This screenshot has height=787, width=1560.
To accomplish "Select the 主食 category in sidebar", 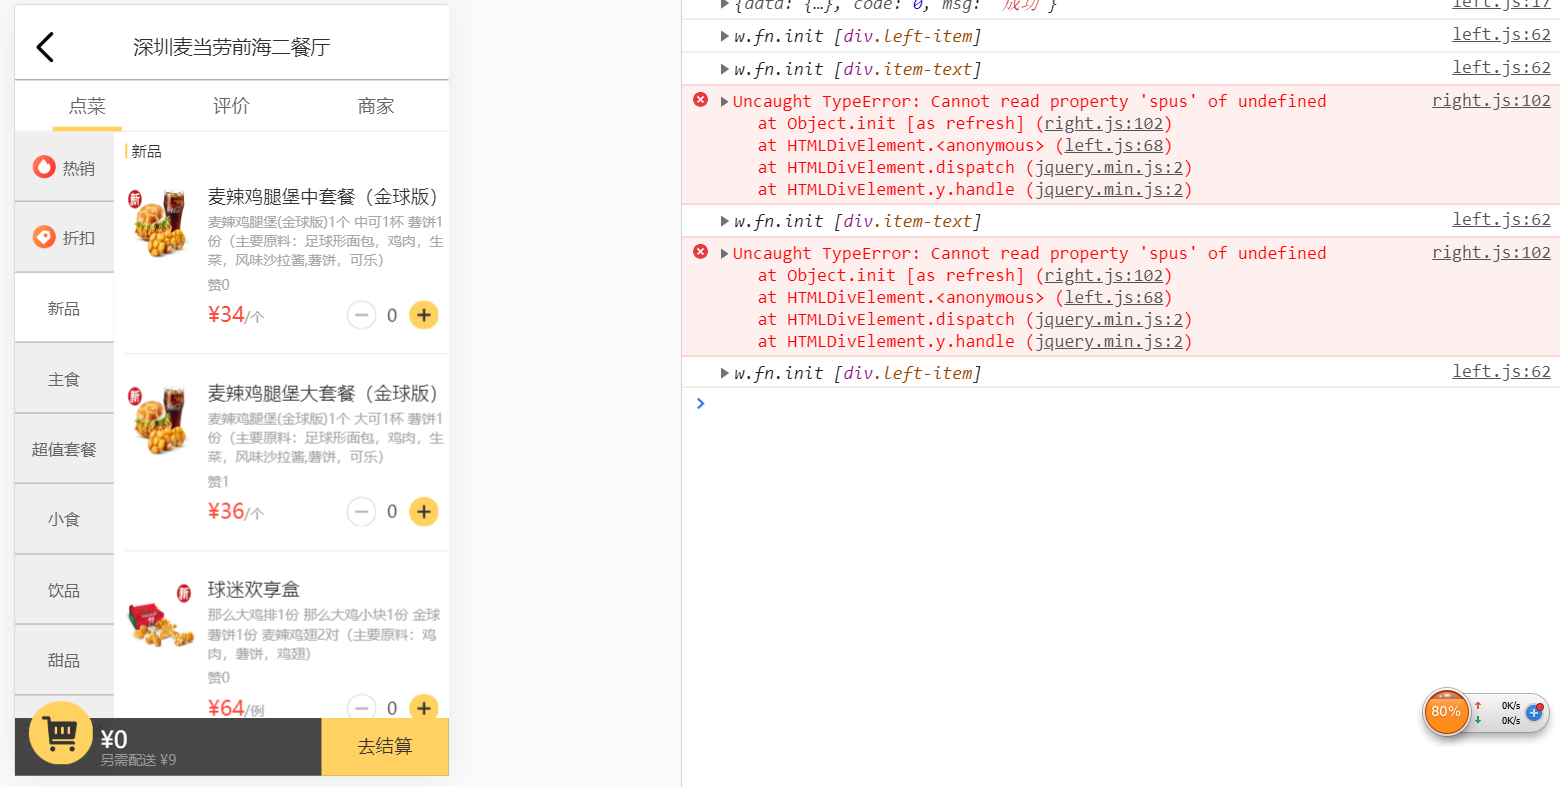I will tap(64, 379).
